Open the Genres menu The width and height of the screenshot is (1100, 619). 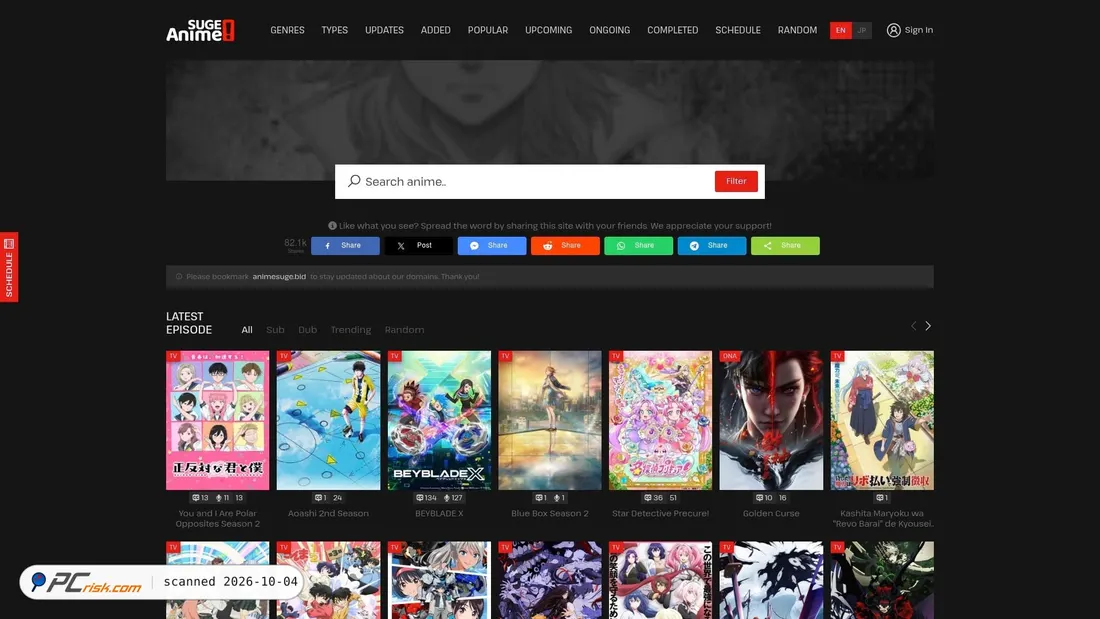point(288,30)
